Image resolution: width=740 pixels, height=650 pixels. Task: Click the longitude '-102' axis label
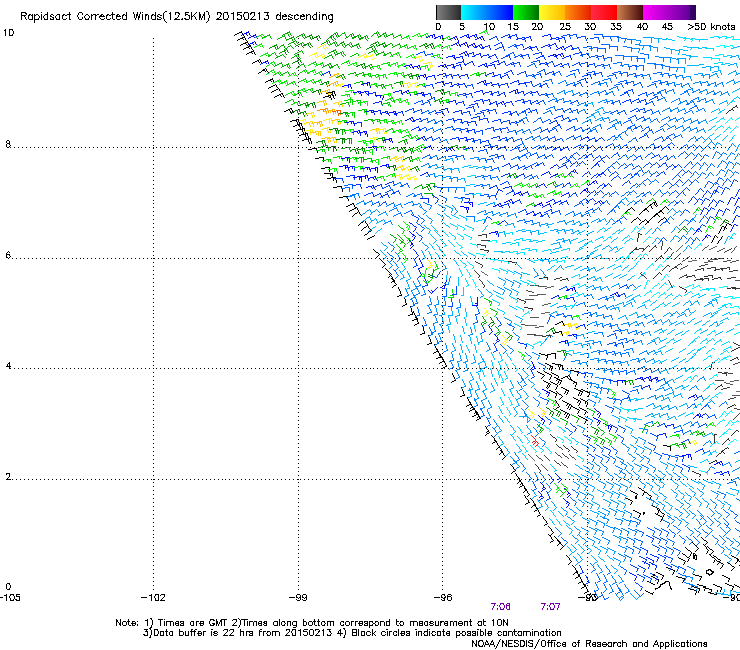(x=153, y=598)
